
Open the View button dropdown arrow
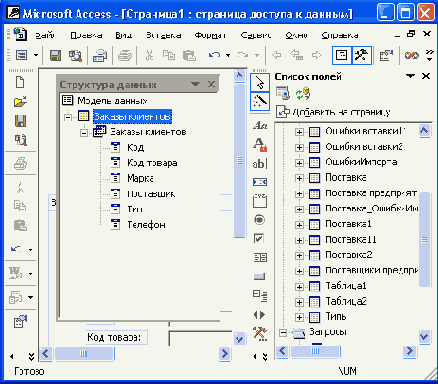tap(36, 55)
